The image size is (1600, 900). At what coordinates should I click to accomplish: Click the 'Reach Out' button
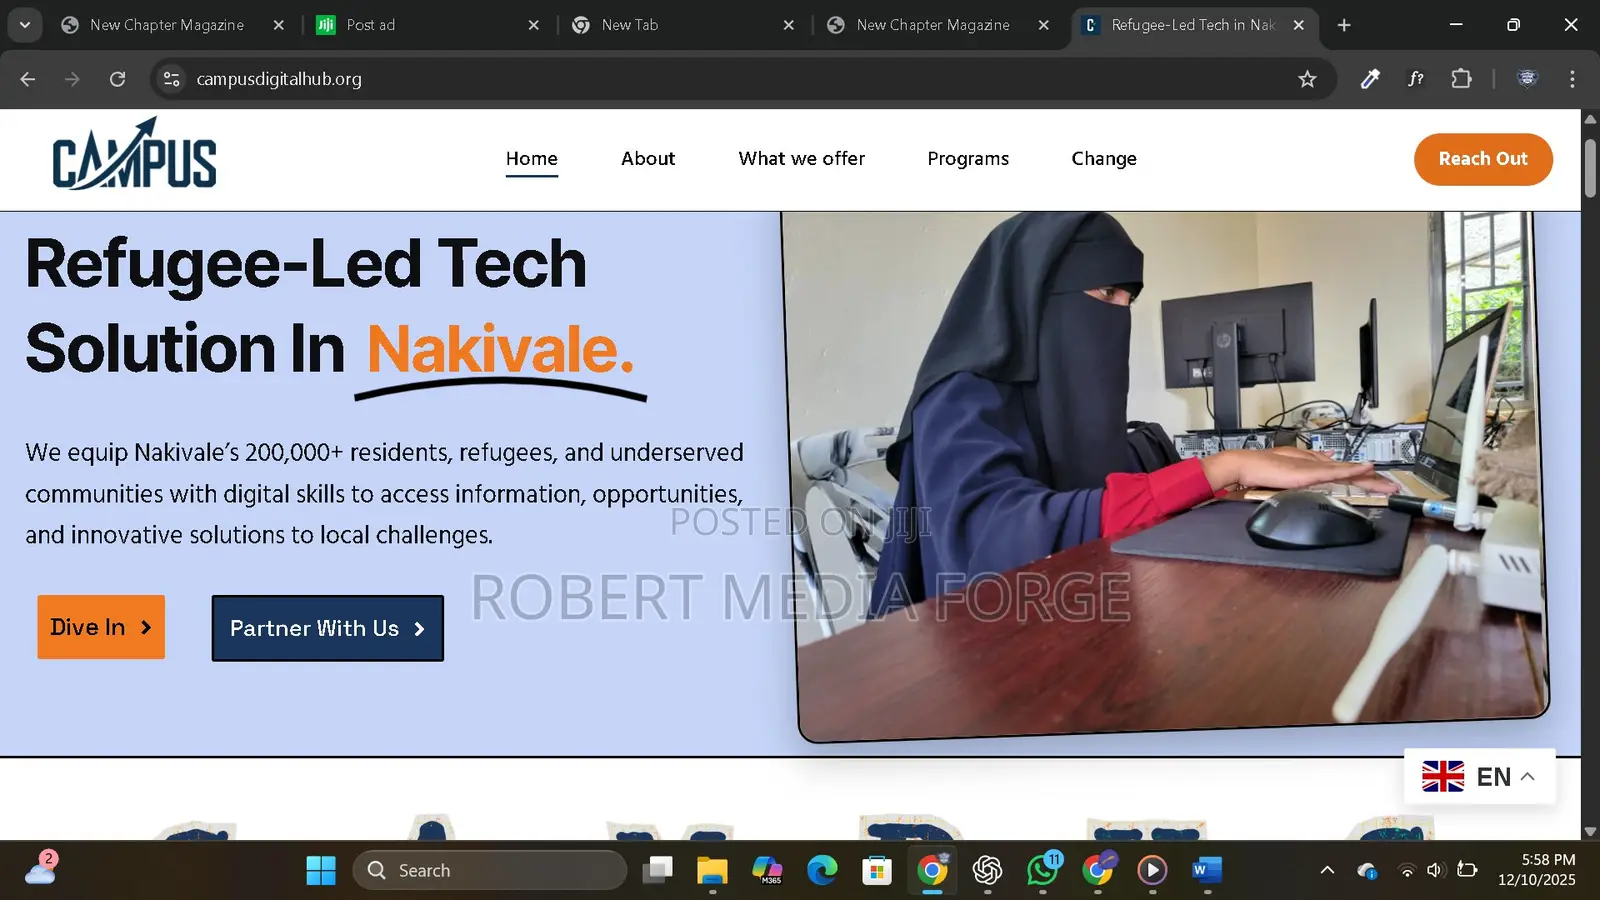click(1483, 159)
